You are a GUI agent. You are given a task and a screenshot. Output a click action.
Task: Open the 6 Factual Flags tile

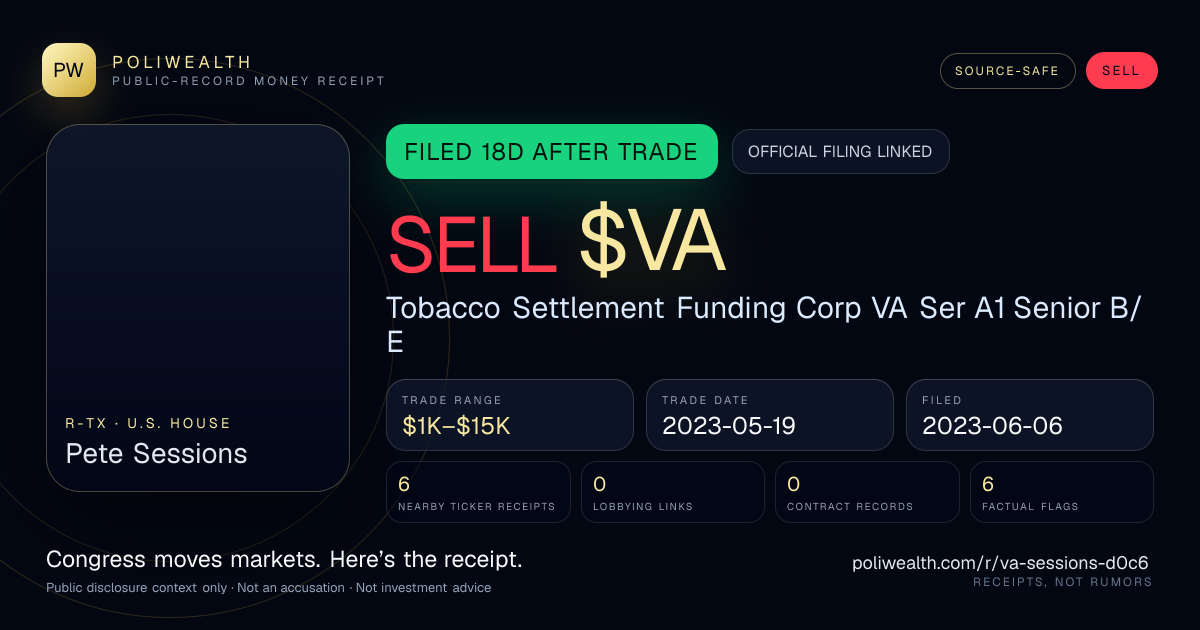1062,492
